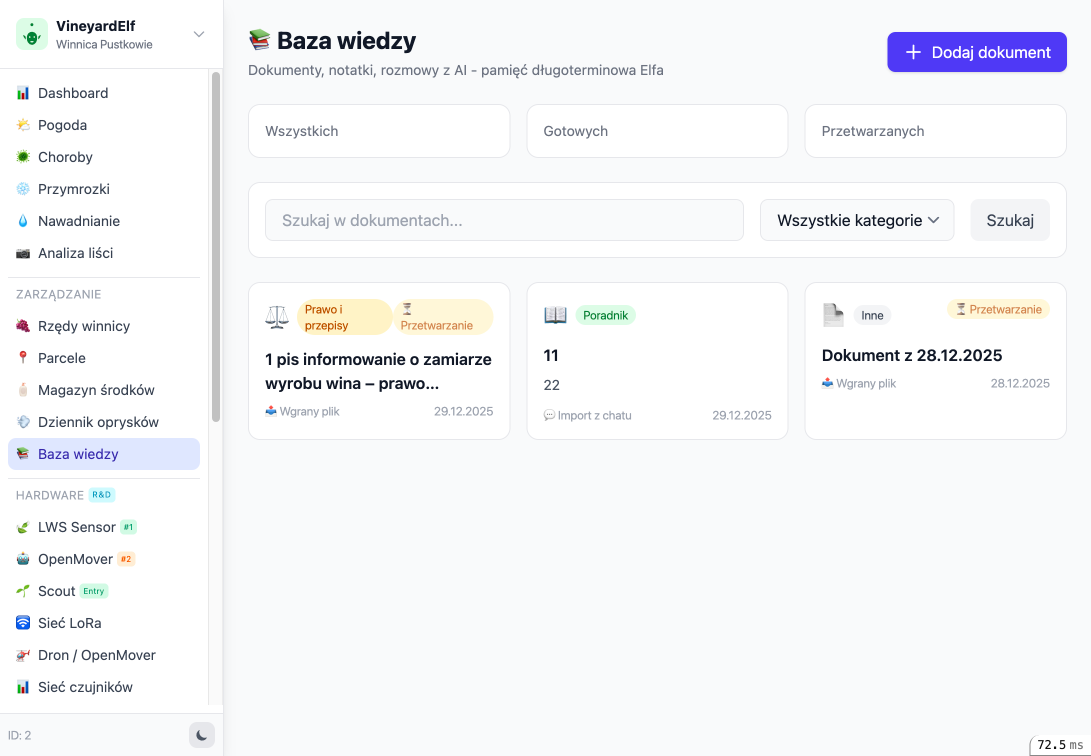The image size is (1091, 756).
Task: Click the Dodaj dokument button
Action: pos(976,52)
